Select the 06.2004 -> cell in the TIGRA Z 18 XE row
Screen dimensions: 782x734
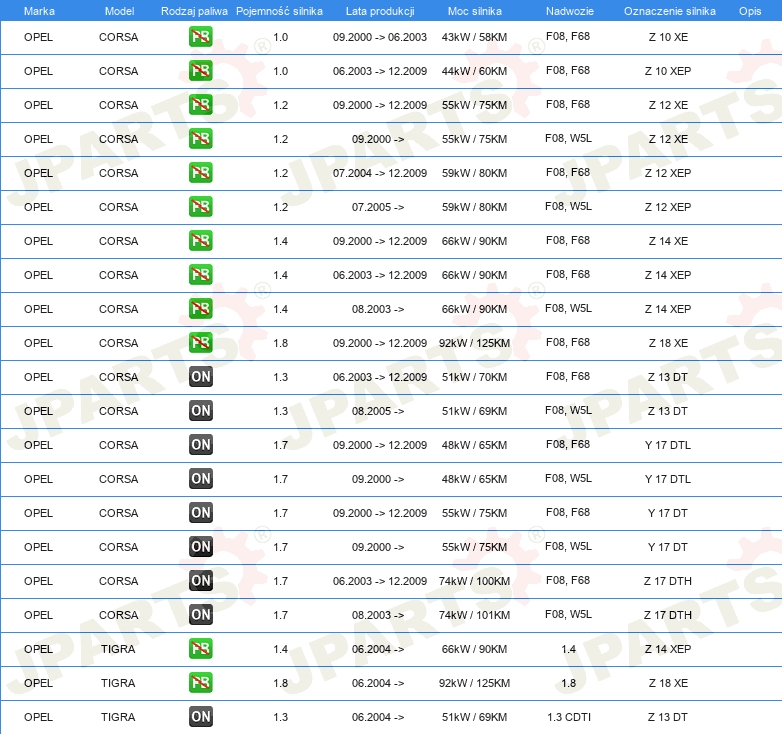378,683
